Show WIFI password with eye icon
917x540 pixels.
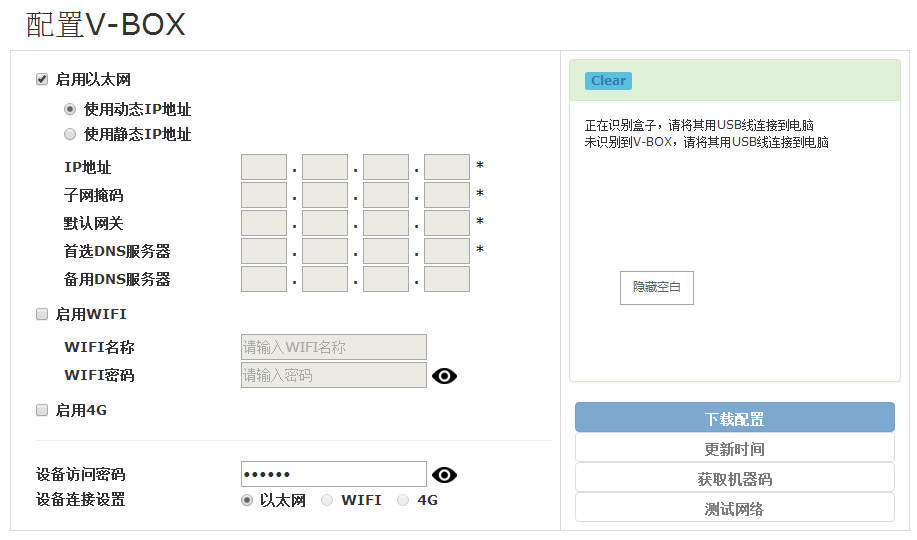coord(444,376)
